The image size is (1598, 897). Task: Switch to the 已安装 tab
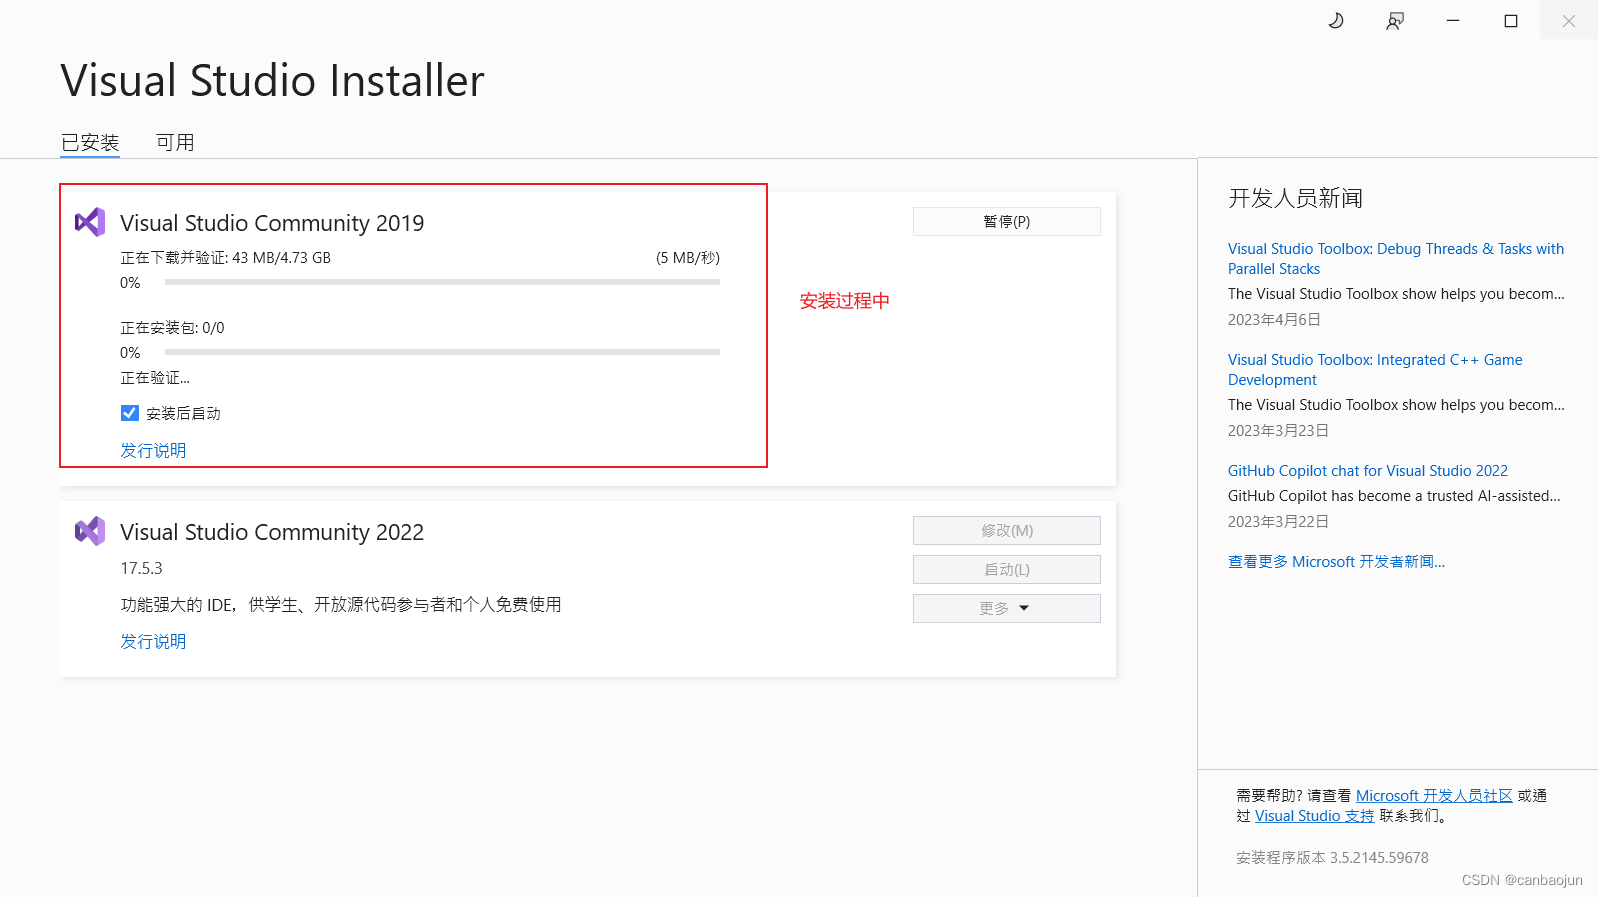tap(90, 142)
